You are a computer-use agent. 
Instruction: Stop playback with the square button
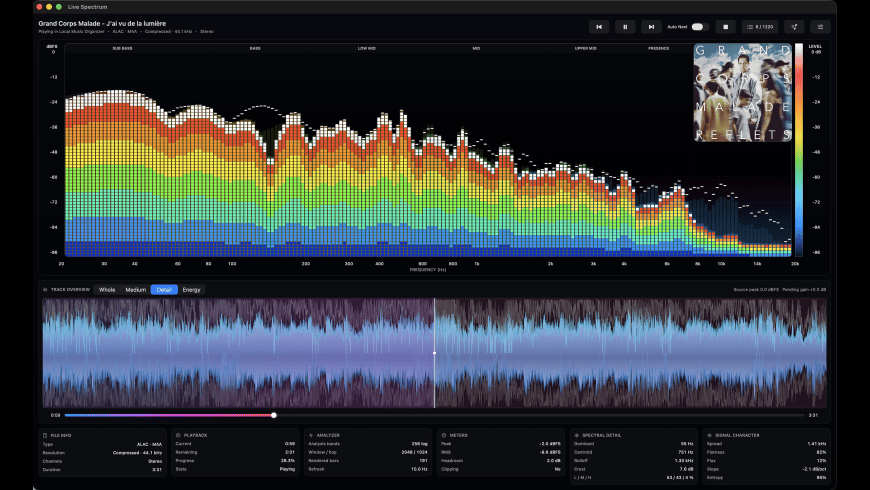point(725,27)
